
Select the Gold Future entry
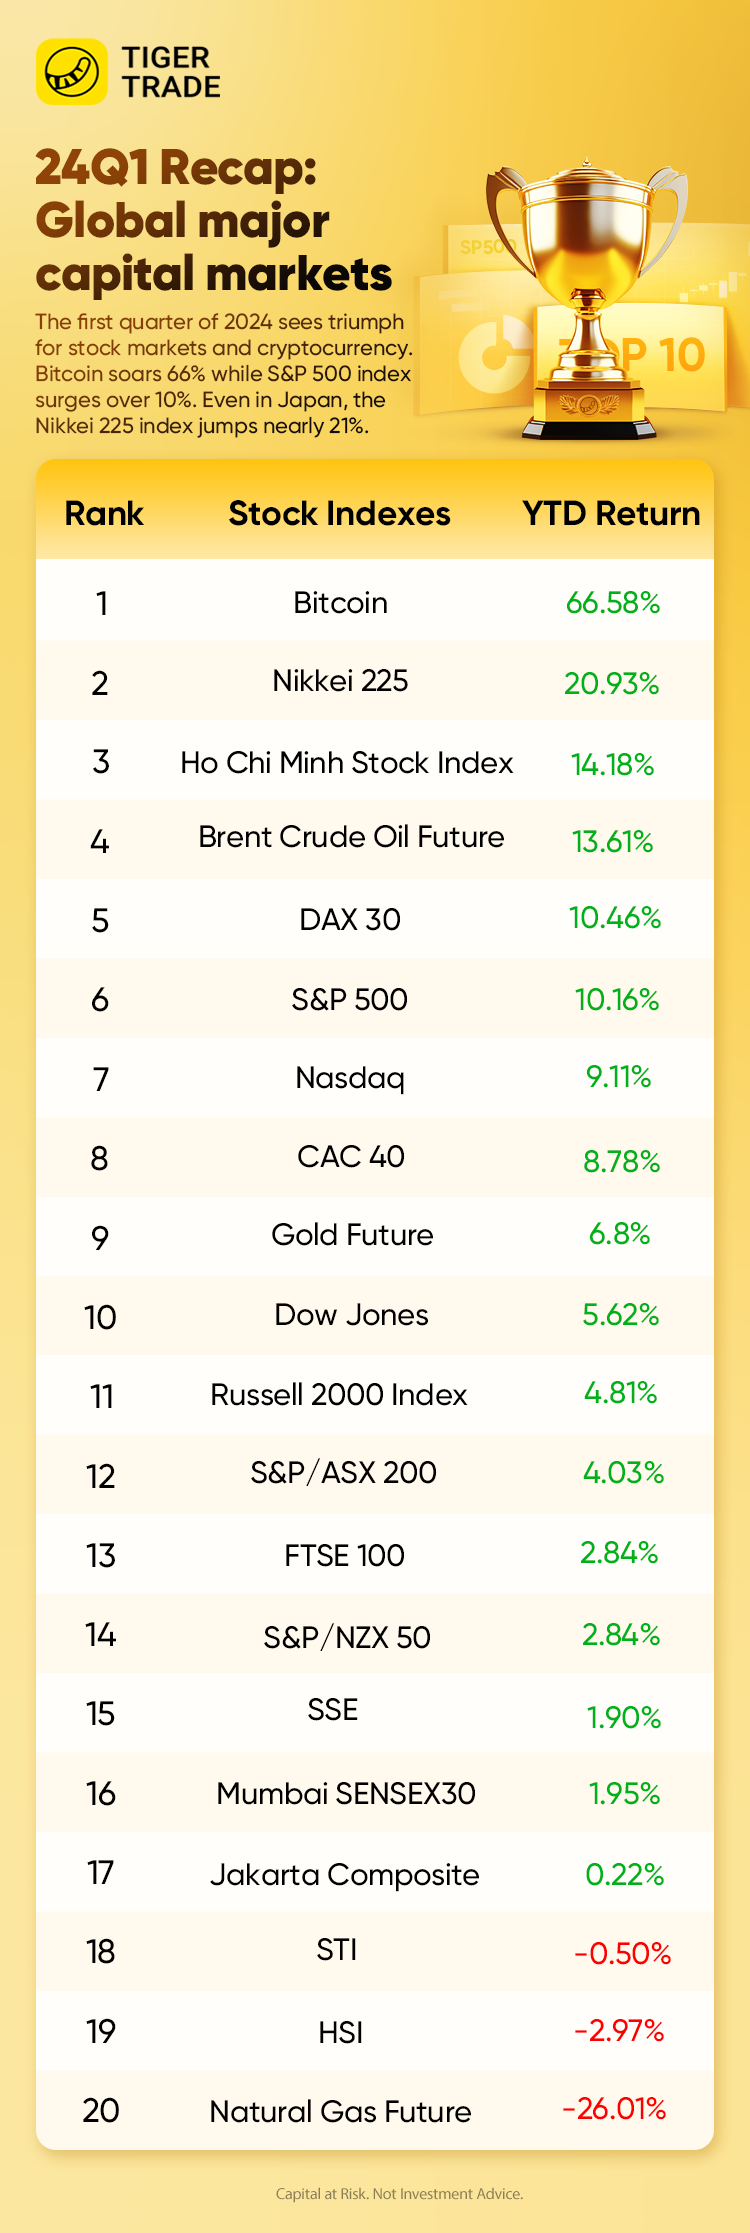click(x=352, y=1235)
